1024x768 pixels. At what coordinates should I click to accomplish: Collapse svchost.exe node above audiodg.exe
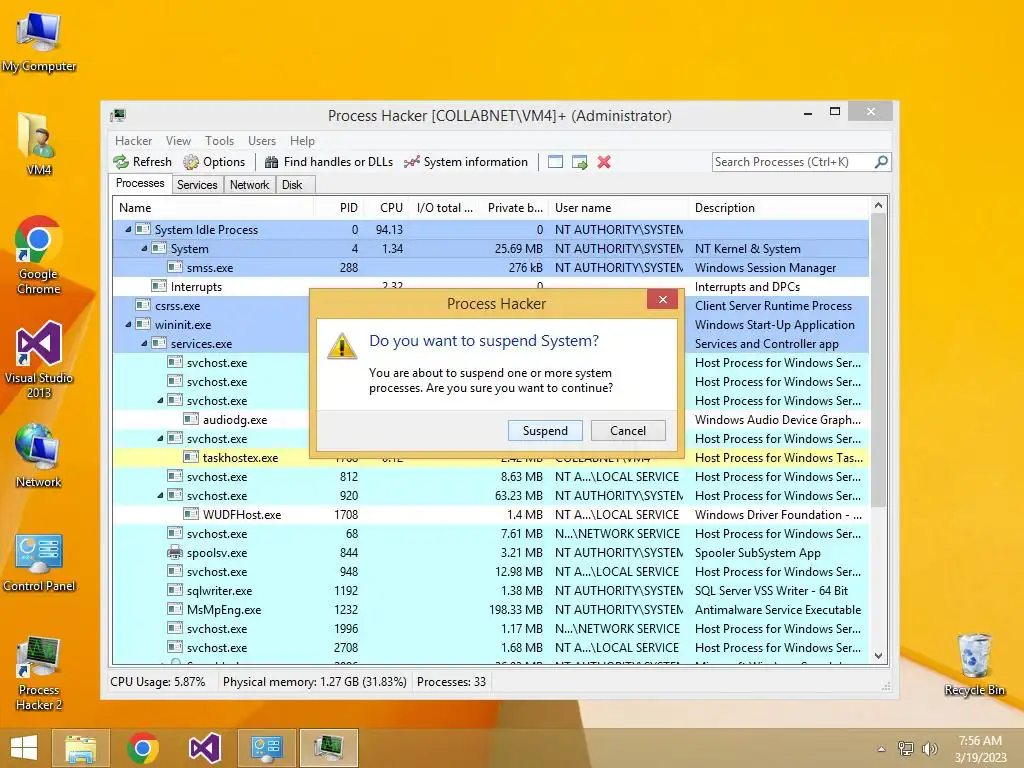pyautogui.click(x=161, y=400)
